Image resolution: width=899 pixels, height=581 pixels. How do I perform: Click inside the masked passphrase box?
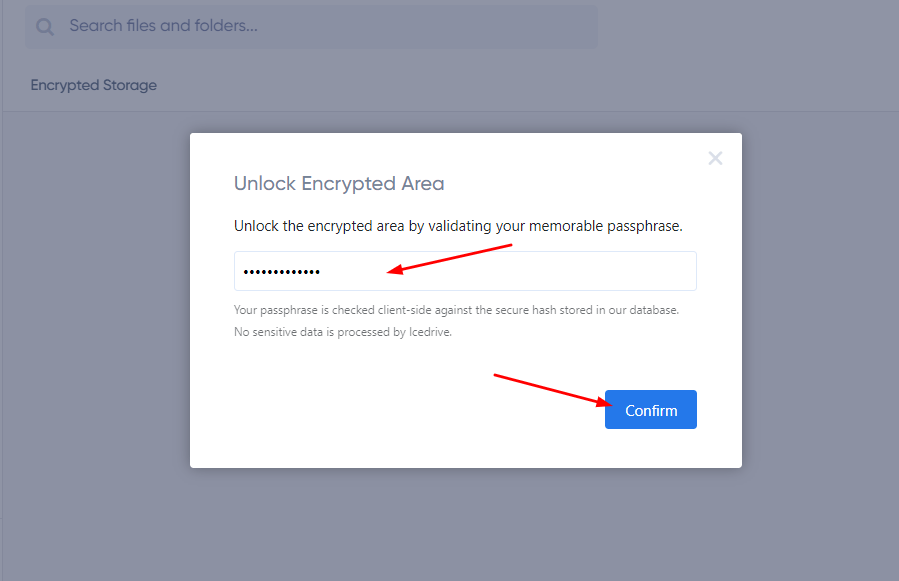465,270
